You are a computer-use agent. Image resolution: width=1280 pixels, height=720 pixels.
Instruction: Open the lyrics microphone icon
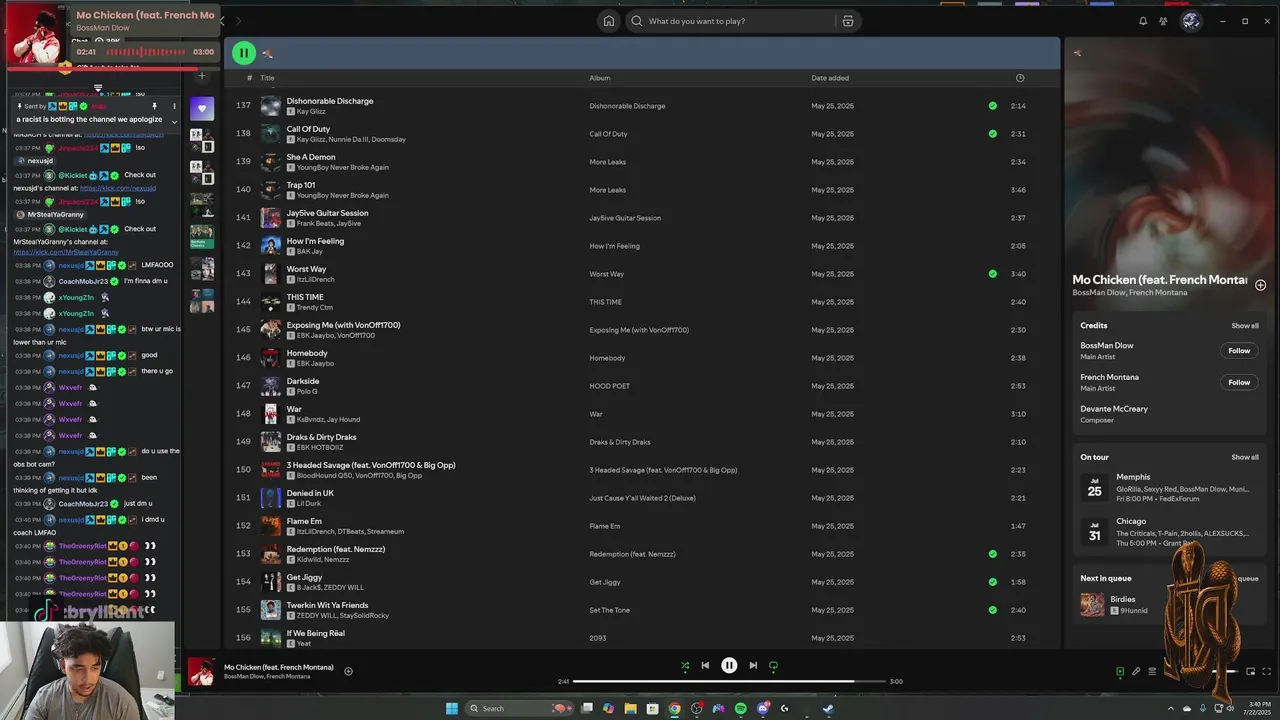coord(1136,672)
